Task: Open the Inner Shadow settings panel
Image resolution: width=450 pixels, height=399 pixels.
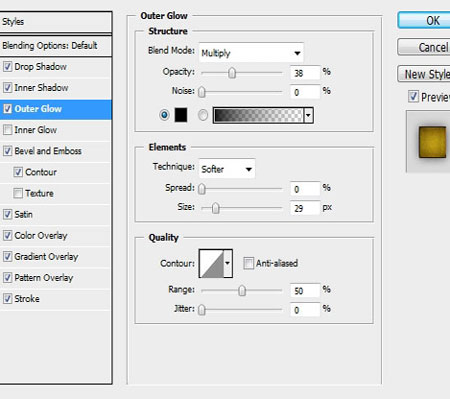Action: (41, 88)
